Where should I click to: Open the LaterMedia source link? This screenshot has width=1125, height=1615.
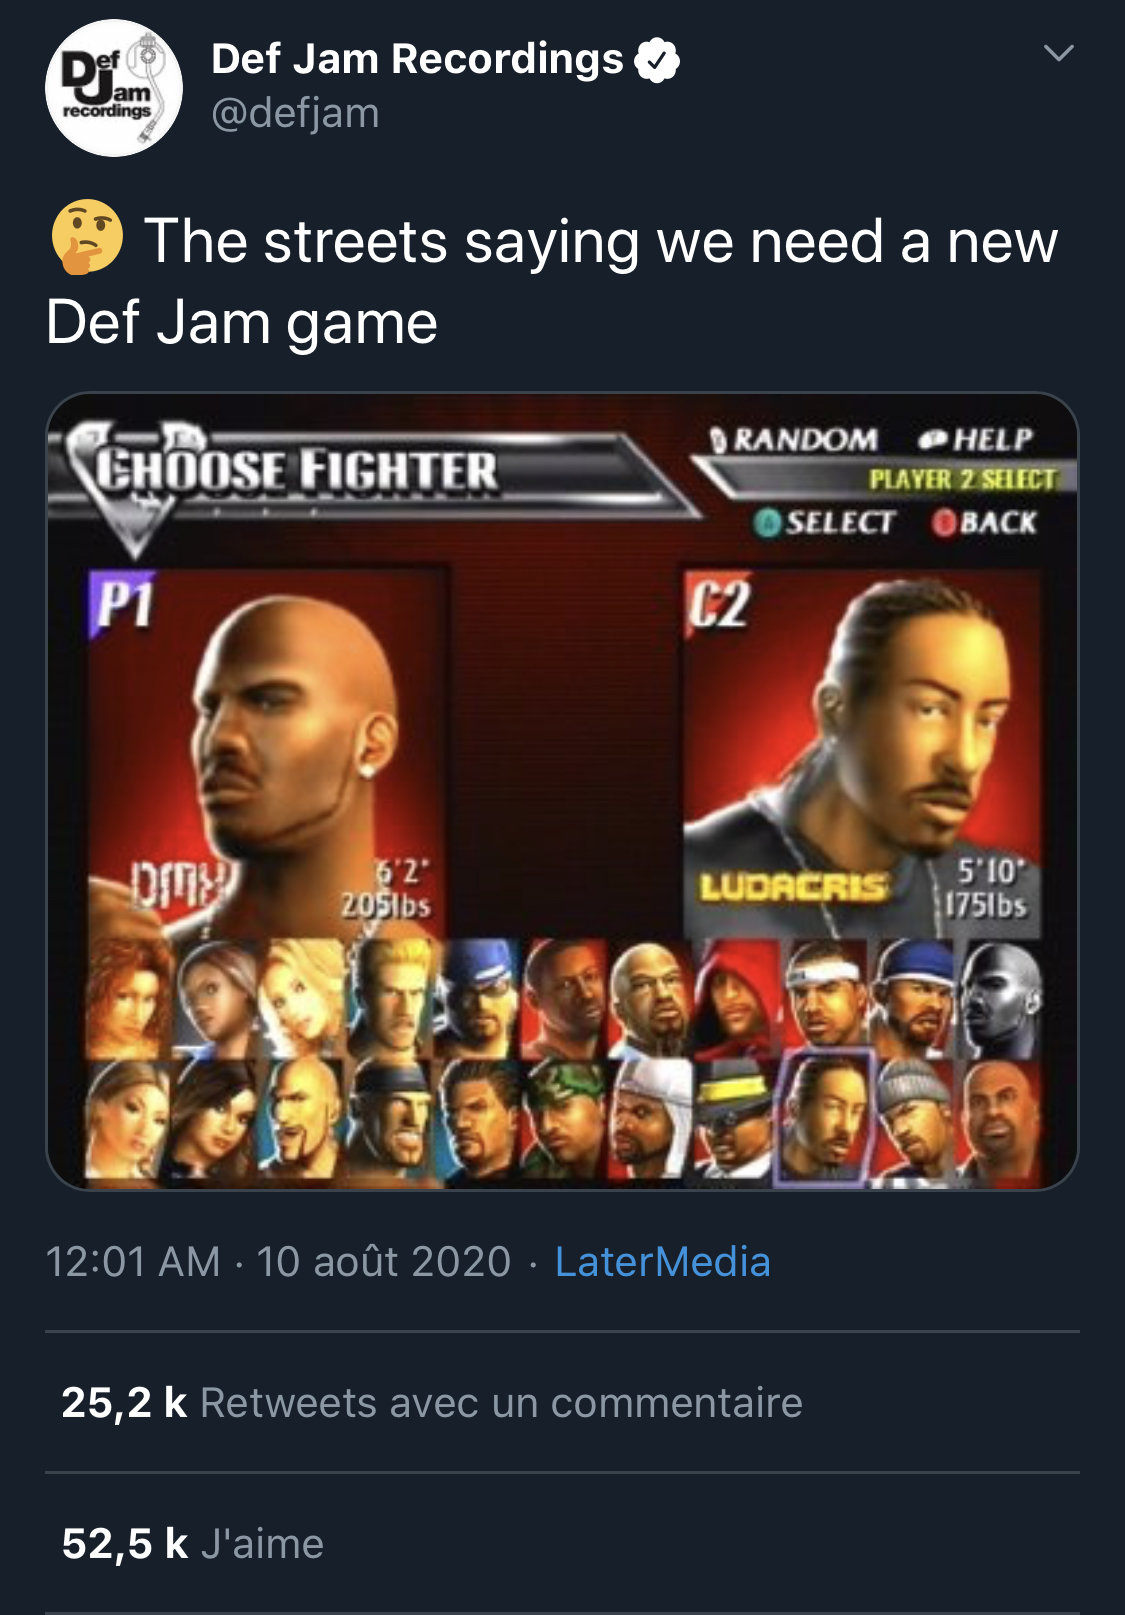pos(662,1262)
